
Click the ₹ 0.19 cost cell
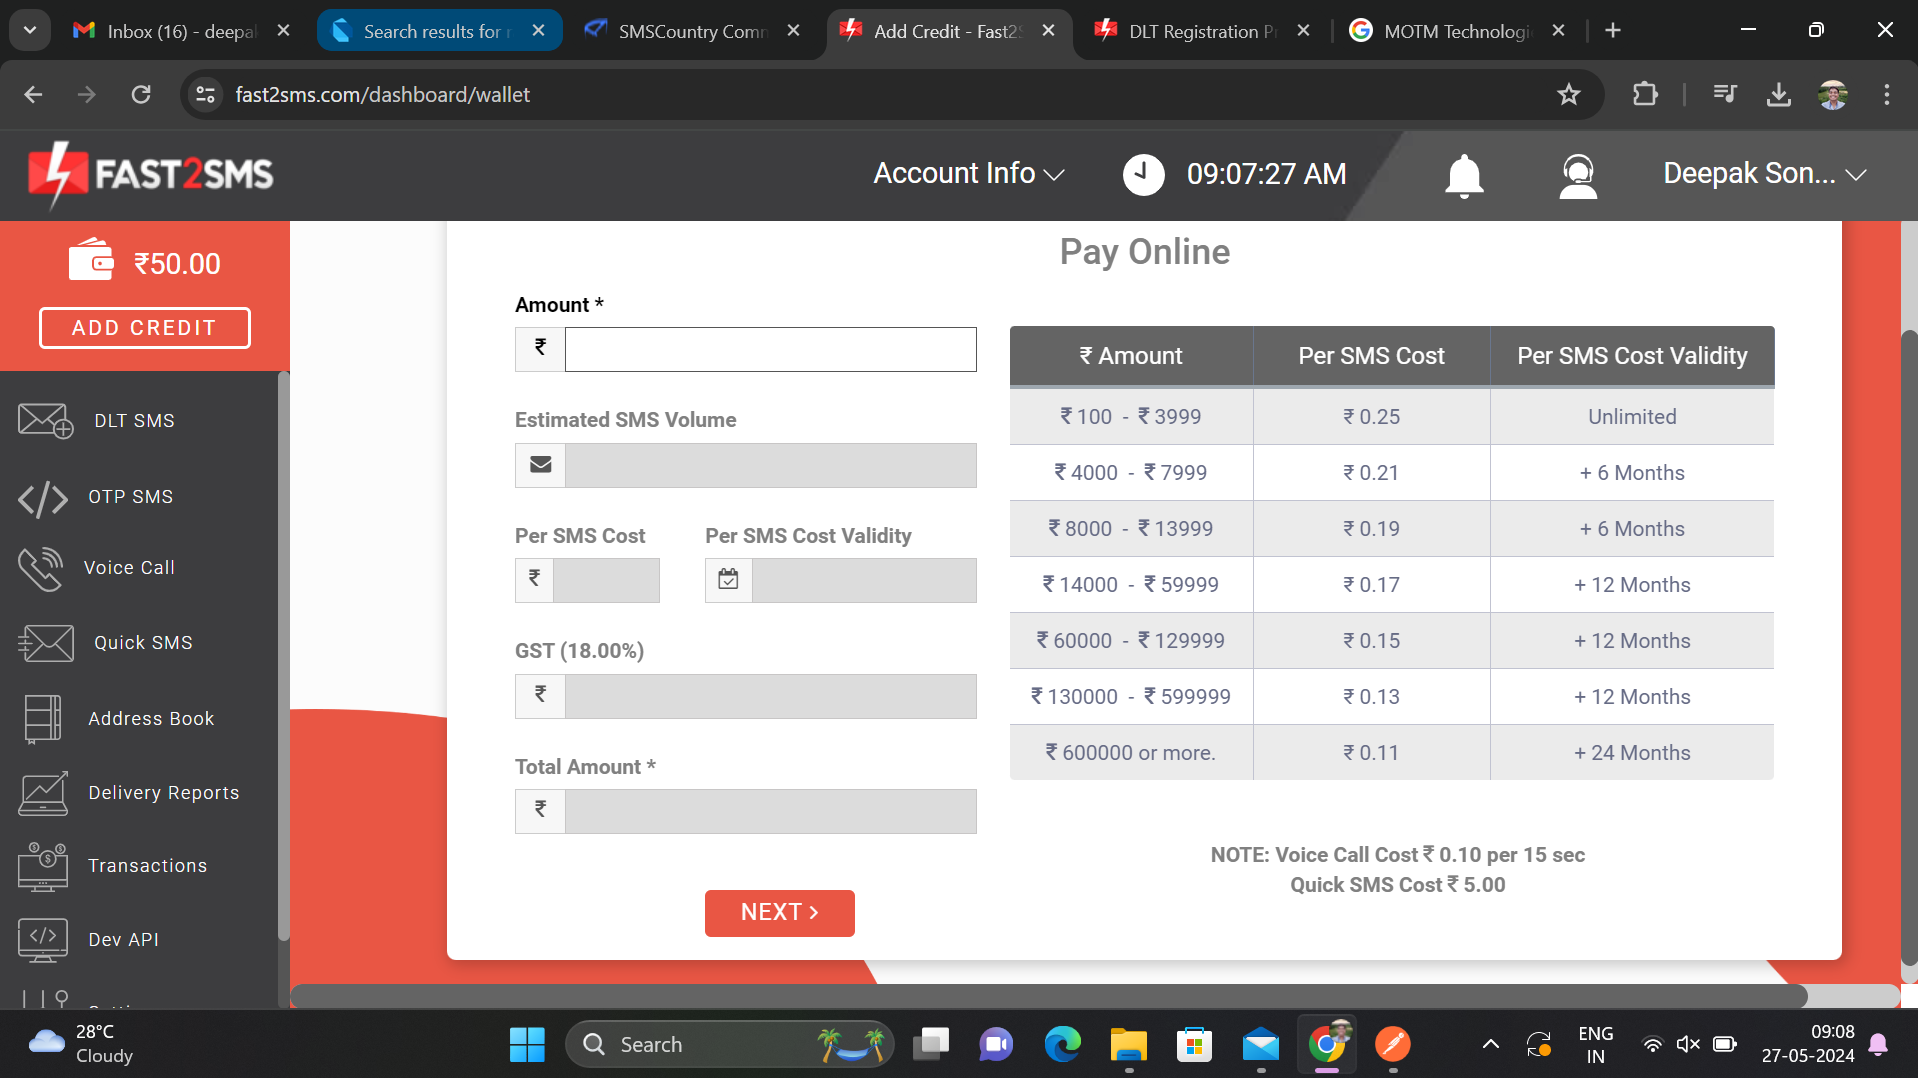coord(1371,529)
